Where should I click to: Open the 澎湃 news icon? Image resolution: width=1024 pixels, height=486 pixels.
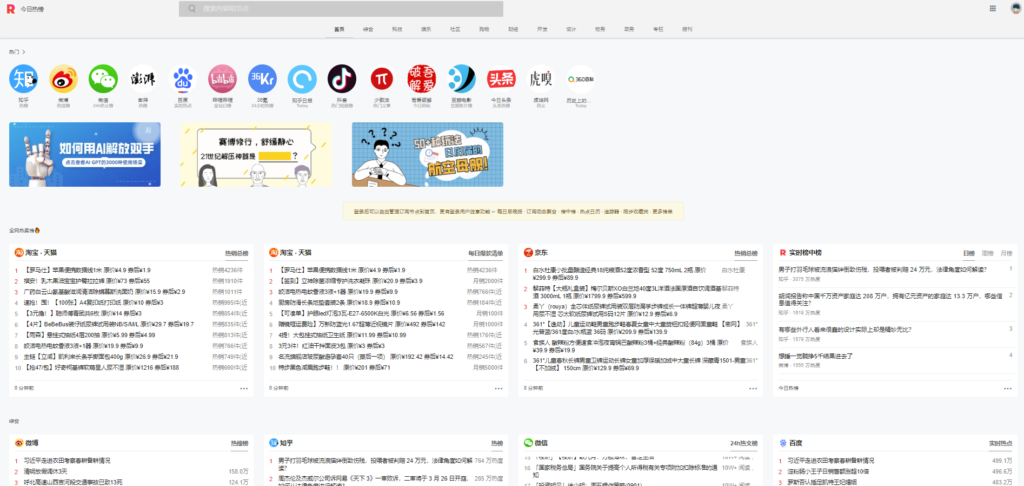(143, 79)
